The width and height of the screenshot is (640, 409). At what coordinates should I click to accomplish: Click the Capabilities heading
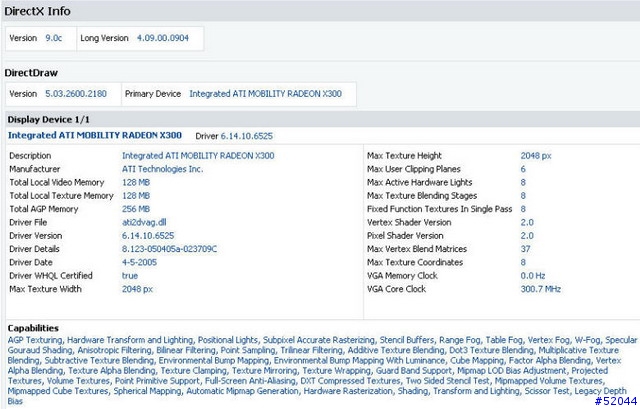click(33, 328)
